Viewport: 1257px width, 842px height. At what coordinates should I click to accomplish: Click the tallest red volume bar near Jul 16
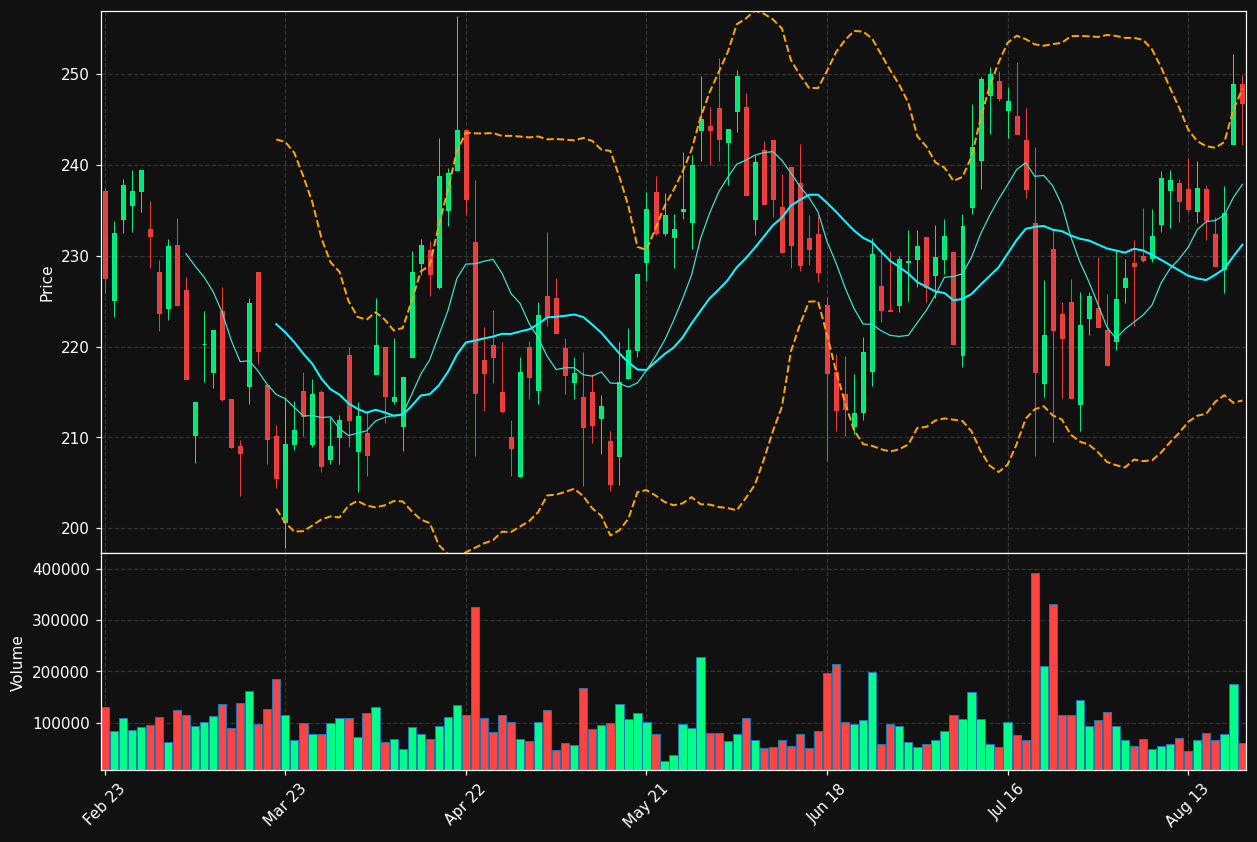(1035, 671)
